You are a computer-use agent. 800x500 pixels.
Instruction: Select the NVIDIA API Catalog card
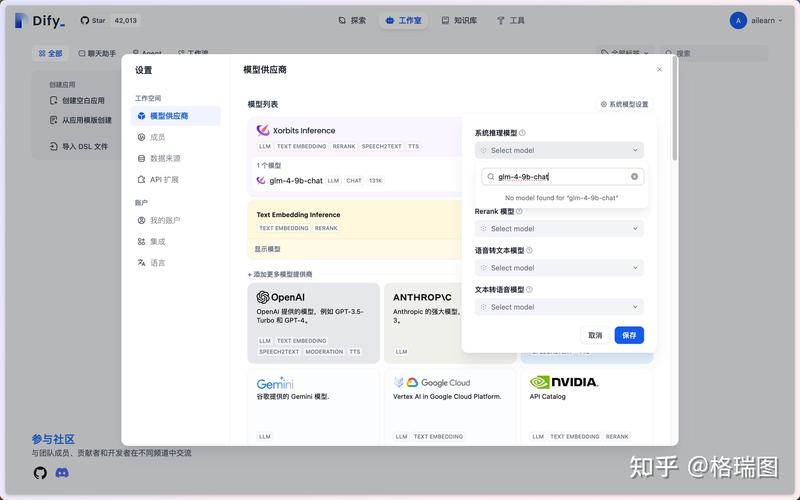click(x=587, y=408)
